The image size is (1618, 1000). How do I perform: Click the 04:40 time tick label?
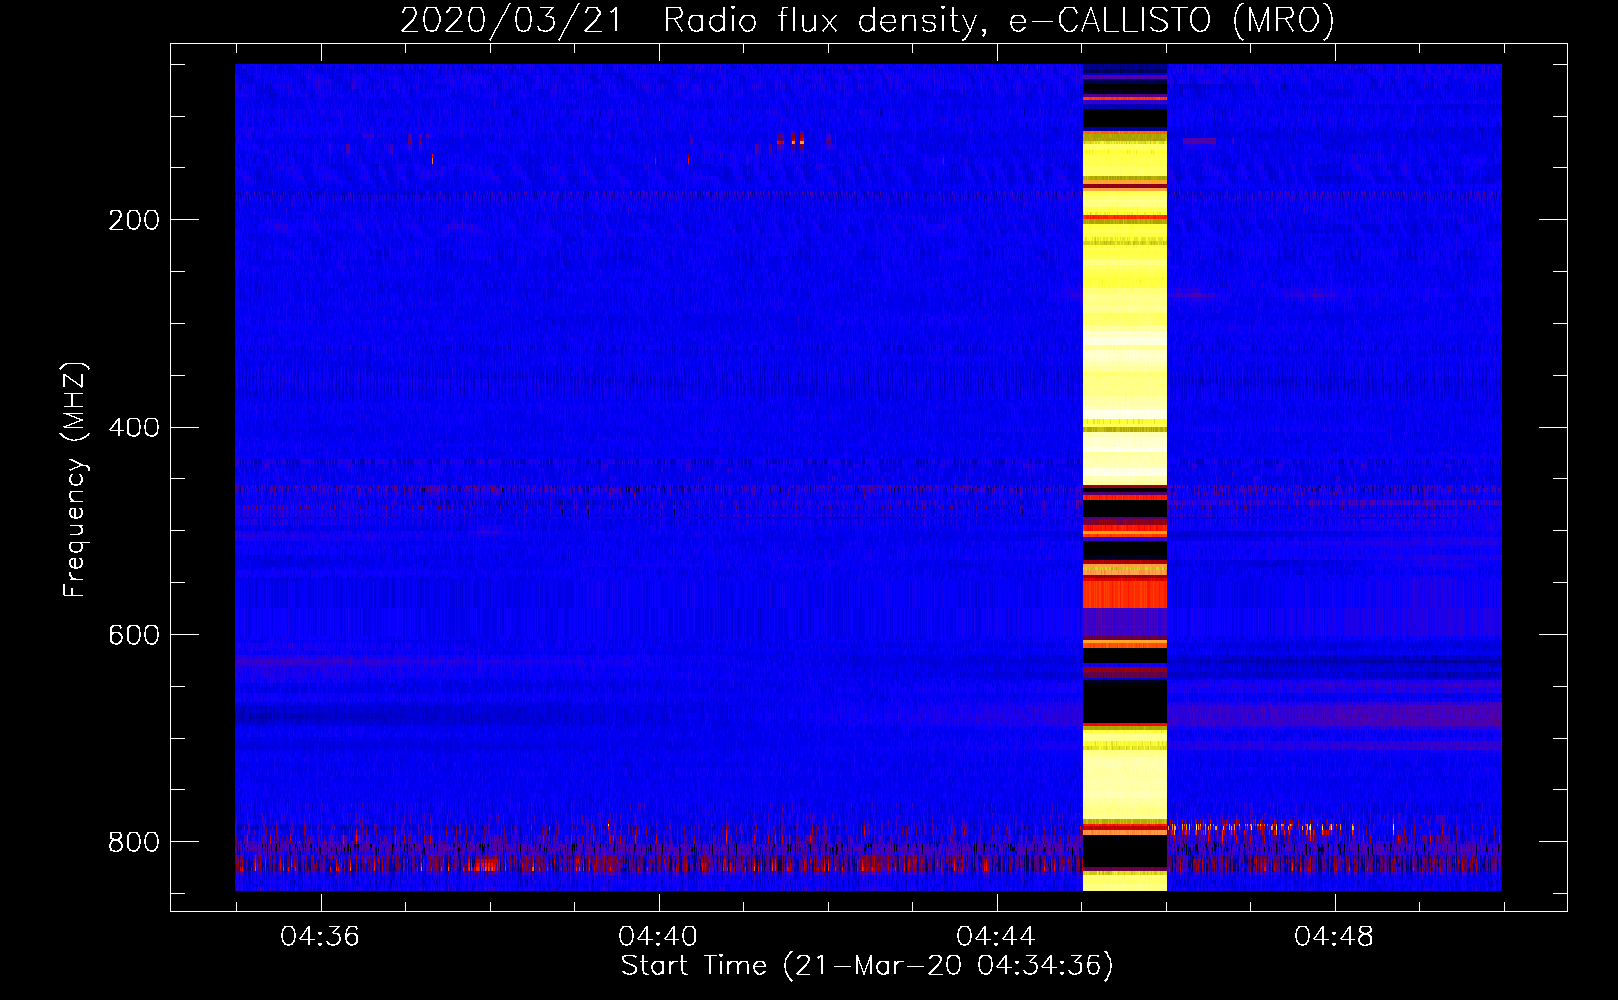[658, 937]
